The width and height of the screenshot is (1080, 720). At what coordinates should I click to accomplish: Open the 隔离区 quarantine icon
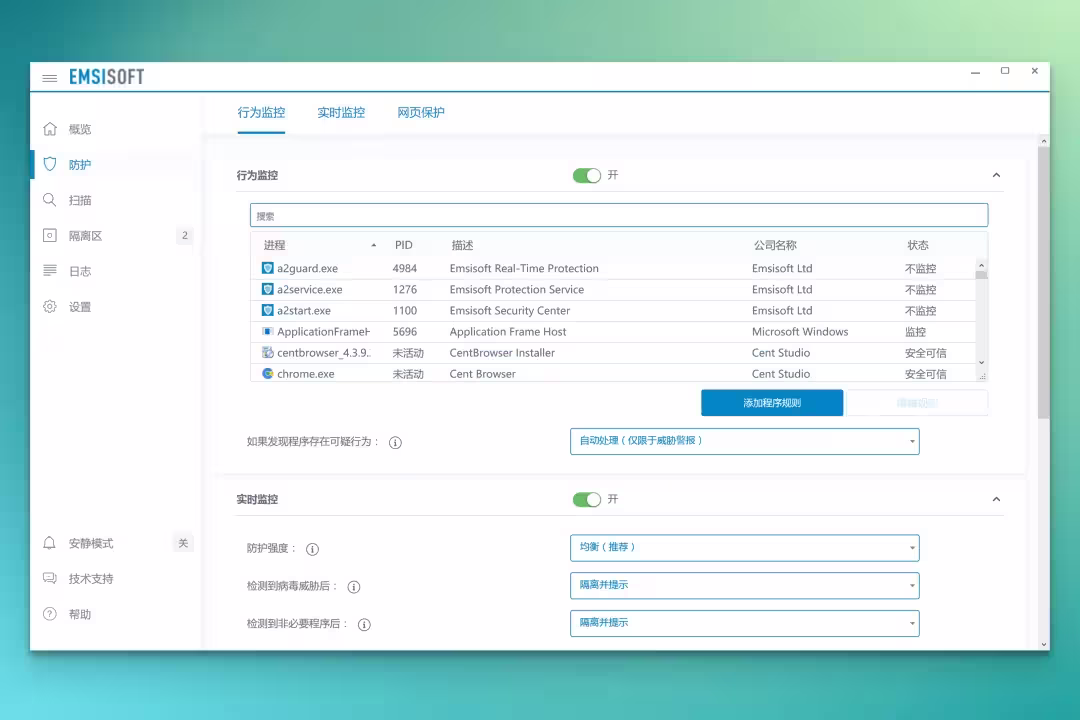point(50,236)
